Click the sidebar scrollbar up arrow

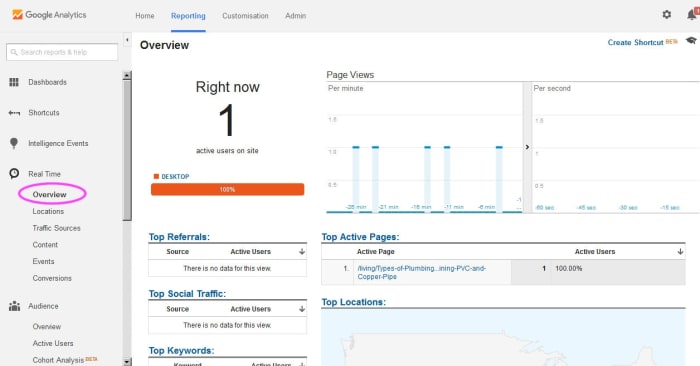pyautogui.click(x=127, y=75)
